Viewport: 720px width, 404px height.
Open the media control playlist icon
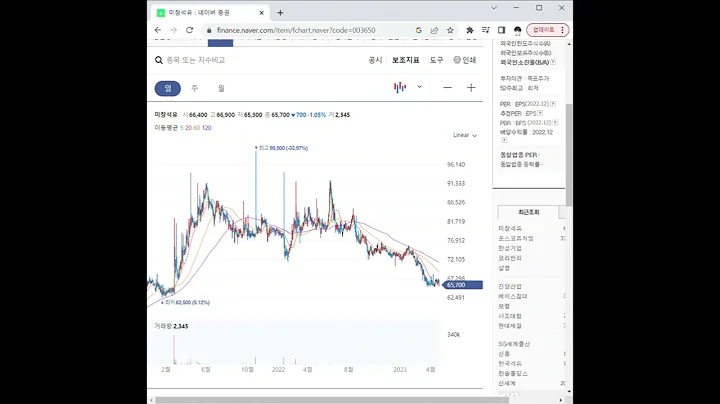tap(485, 30)
